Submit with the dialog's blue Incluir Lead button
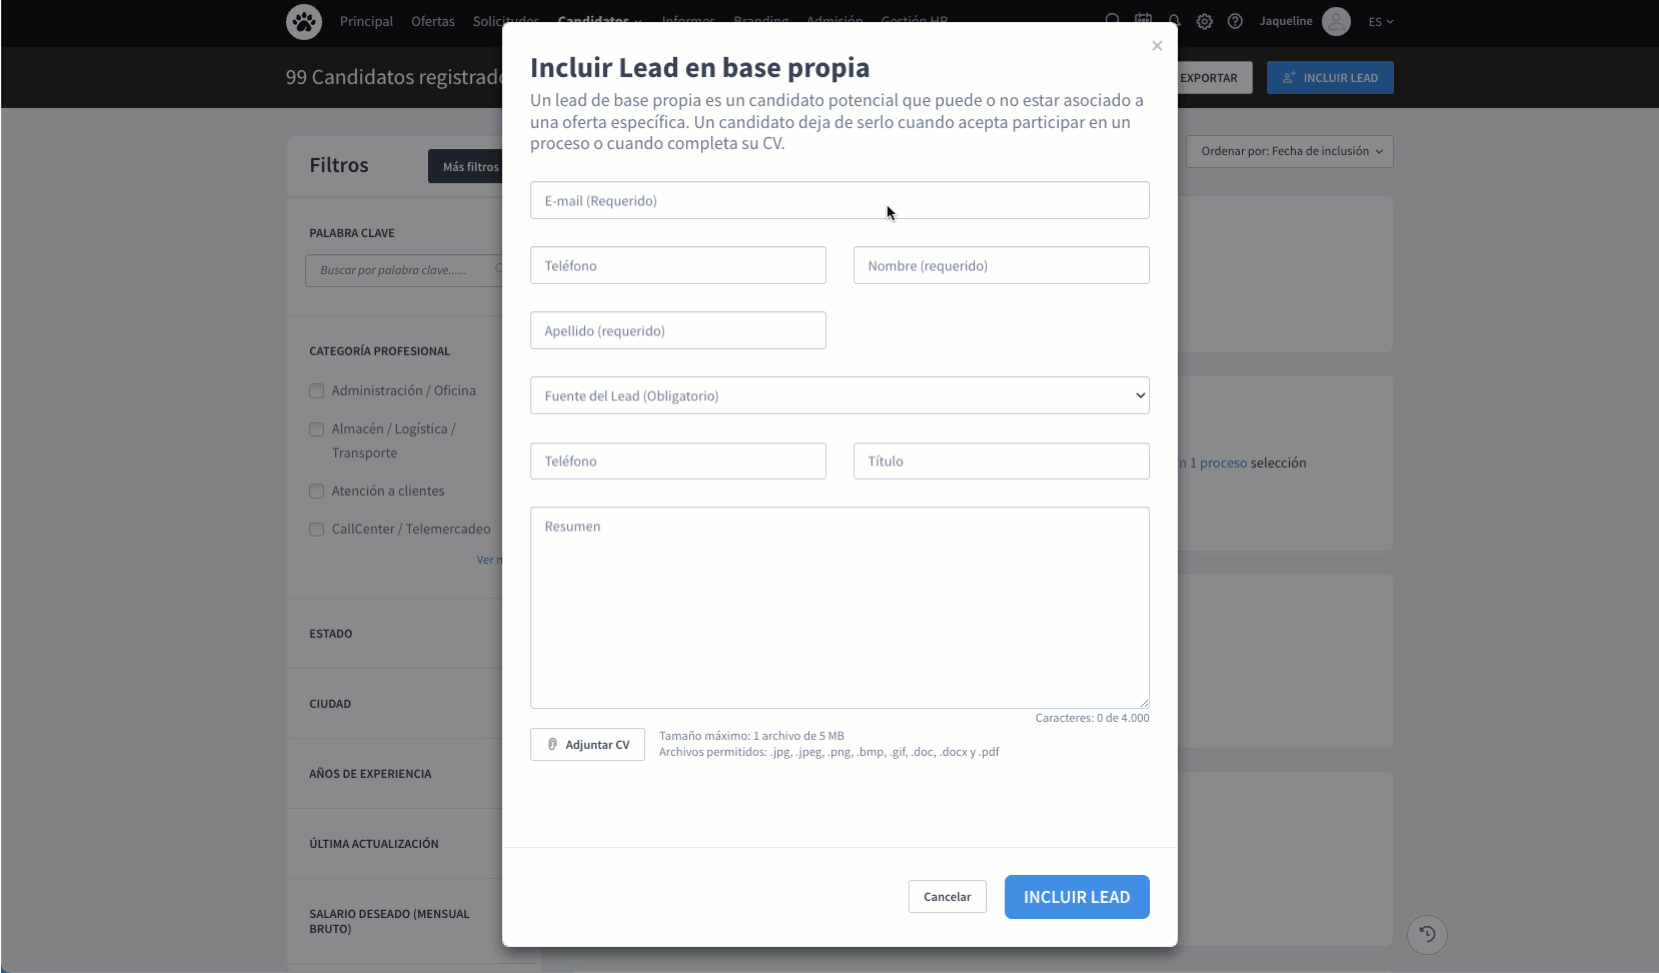1659x973 pixels. (1076, 897)
